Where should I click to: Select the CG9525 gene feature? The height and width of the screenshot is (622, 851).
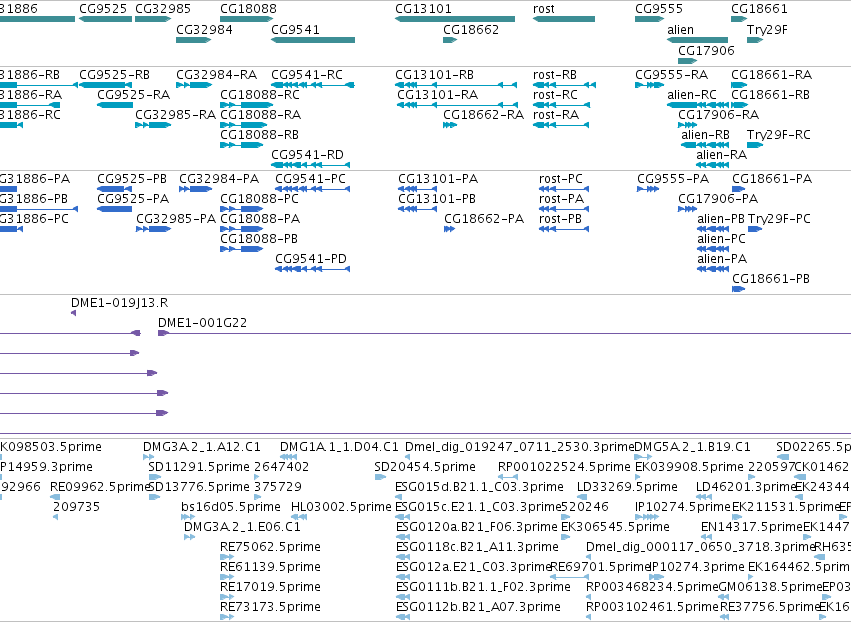click(x=105, y=19)
